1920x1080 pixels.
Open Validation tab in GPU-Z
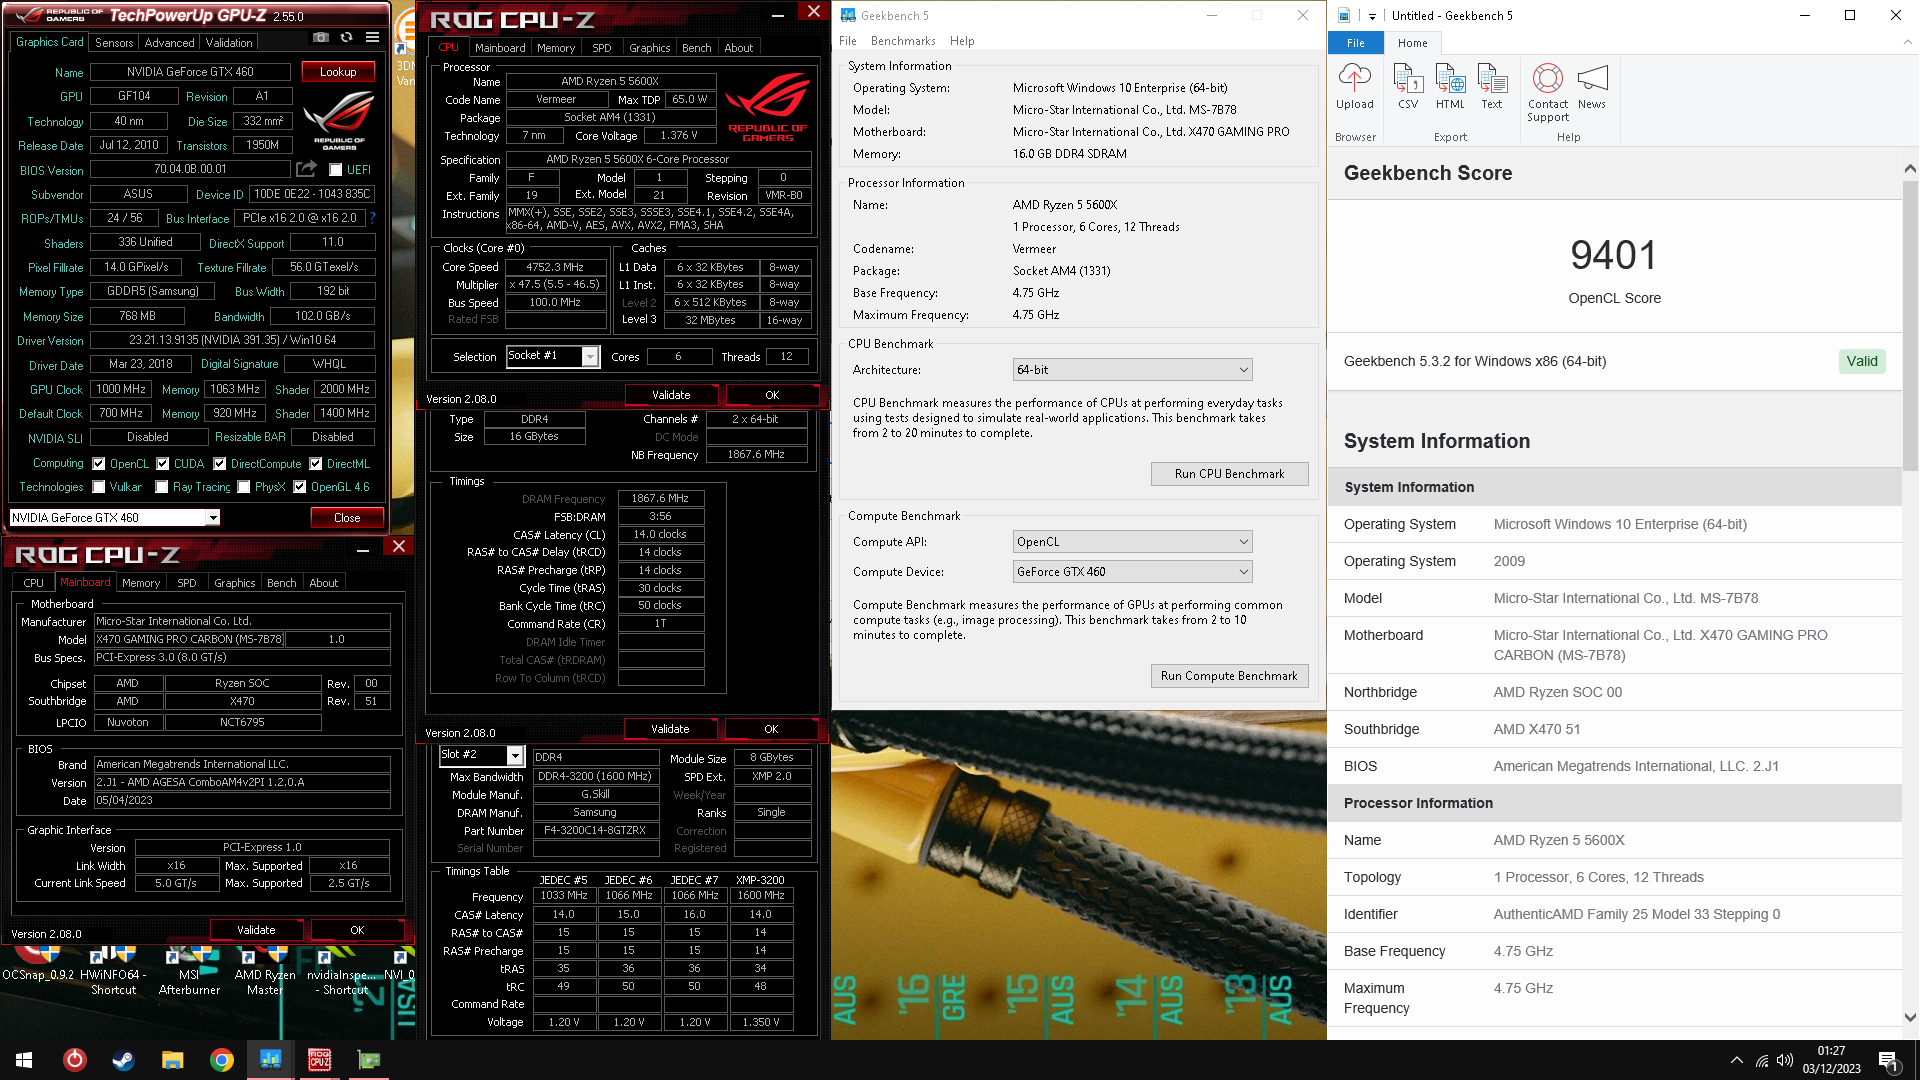coord(229,43)
